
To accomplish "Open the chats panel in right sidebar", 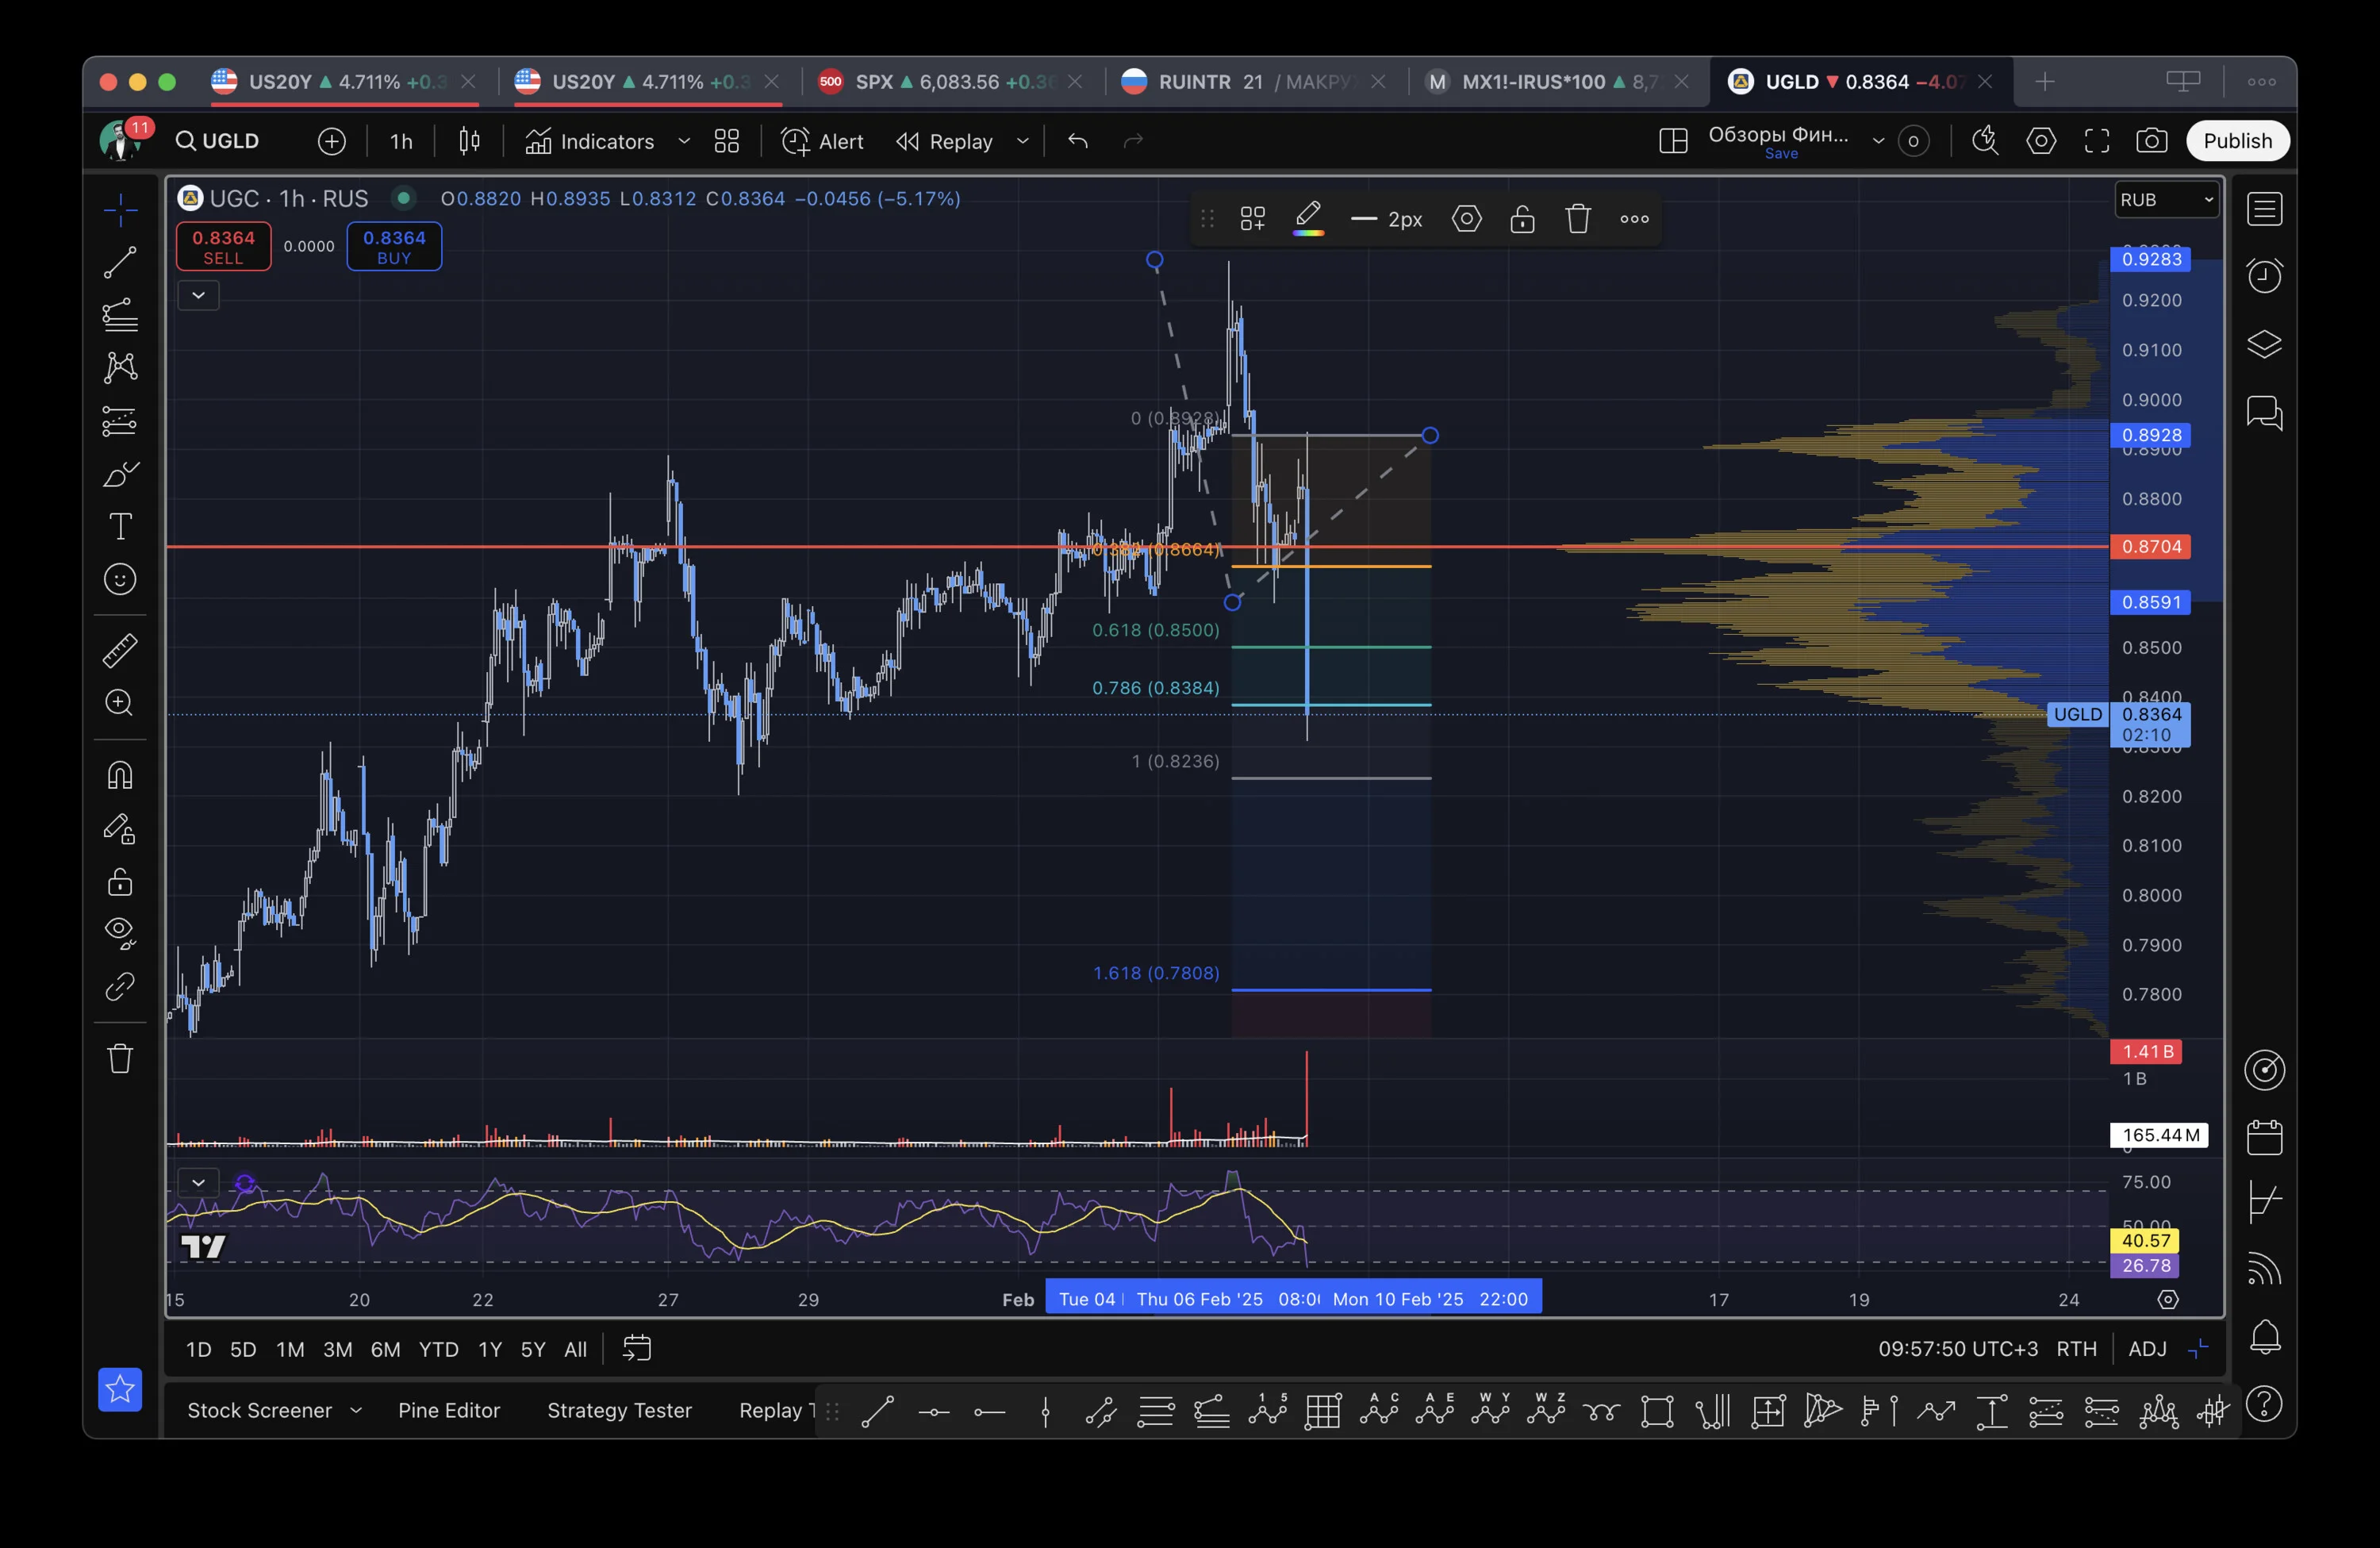I will coord(2264,412).
